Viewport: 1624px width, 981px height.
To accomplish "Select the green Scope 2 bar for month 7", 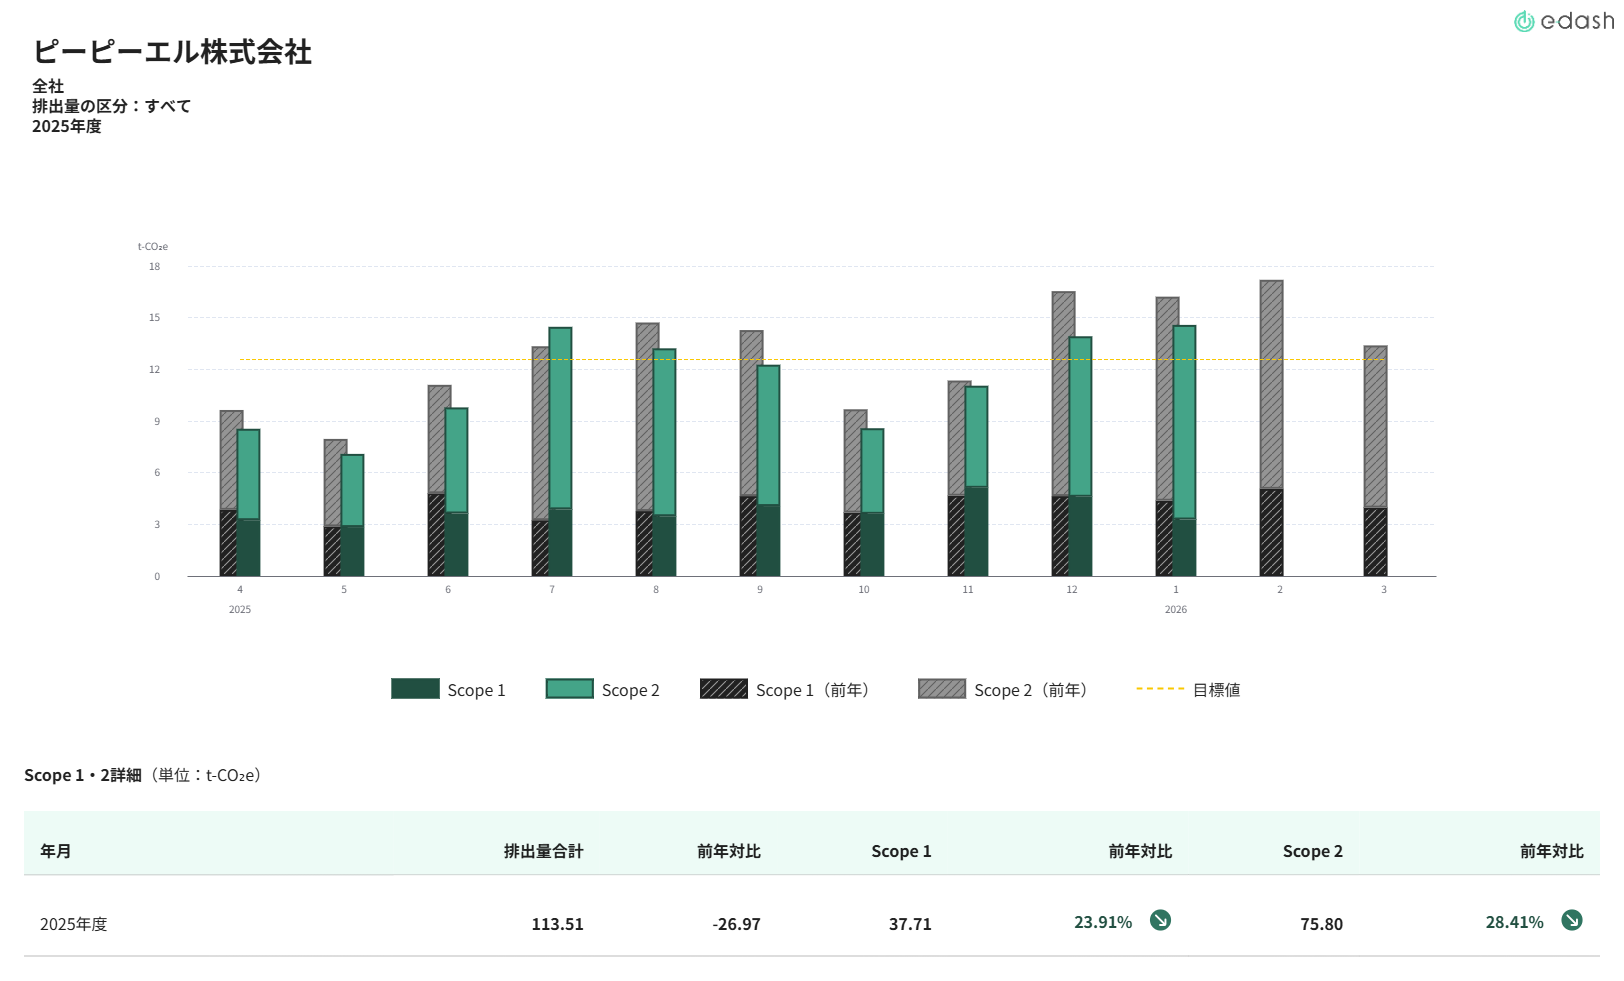I will coord(560,418).
